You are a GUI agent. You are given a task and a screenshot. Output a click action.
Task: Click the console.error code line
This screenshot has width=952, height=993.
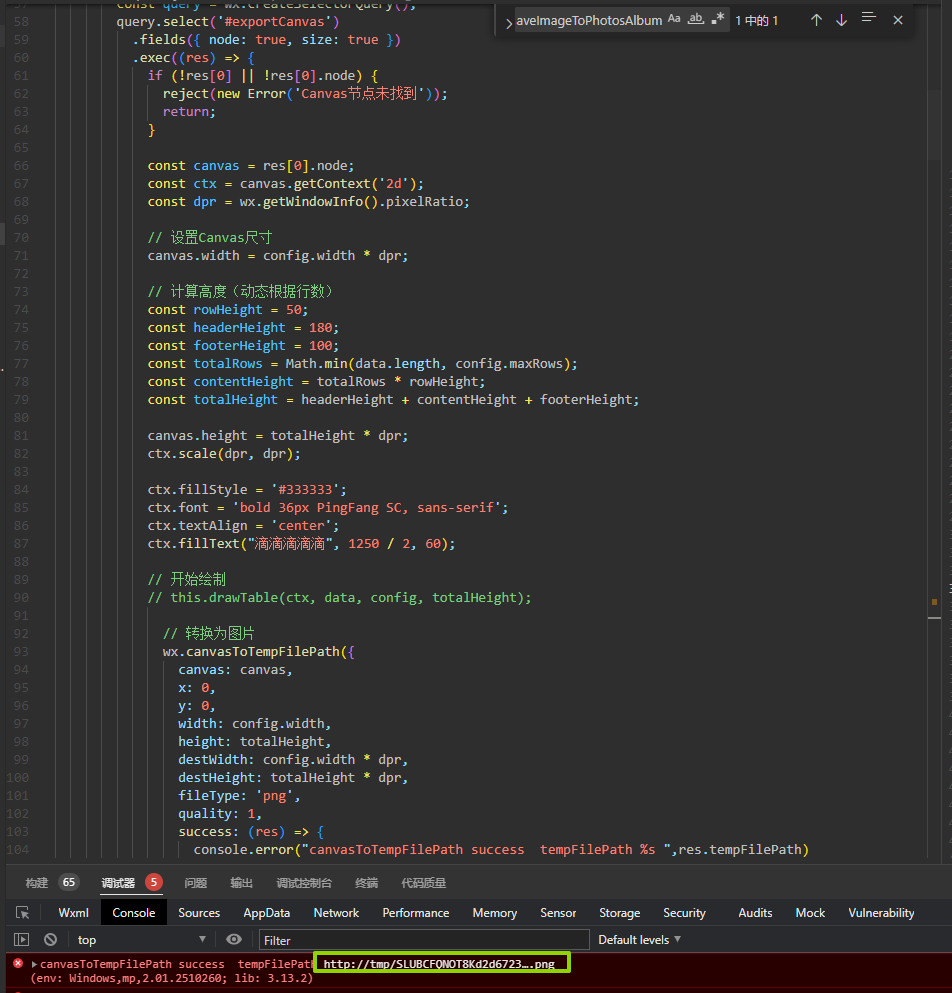pos(501,849)
